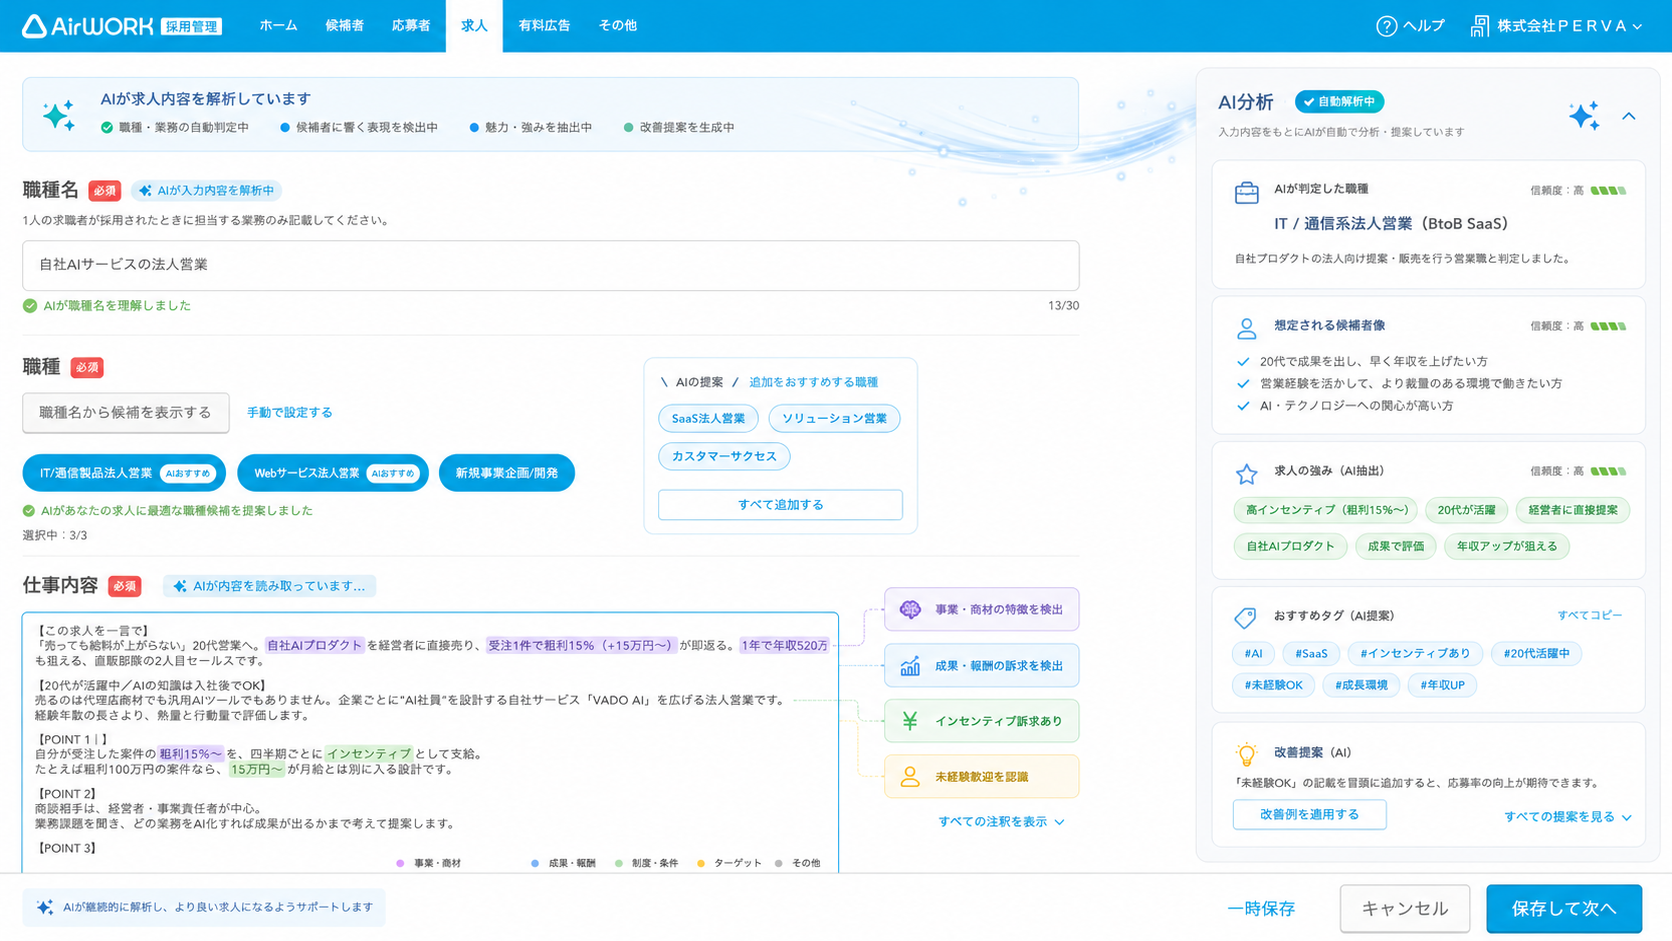Image resolution: width=1672 pixels, height=941 pixels.
Task: Click the sparkle icon in AI分析 panel header
Action: click(1583, 116)
